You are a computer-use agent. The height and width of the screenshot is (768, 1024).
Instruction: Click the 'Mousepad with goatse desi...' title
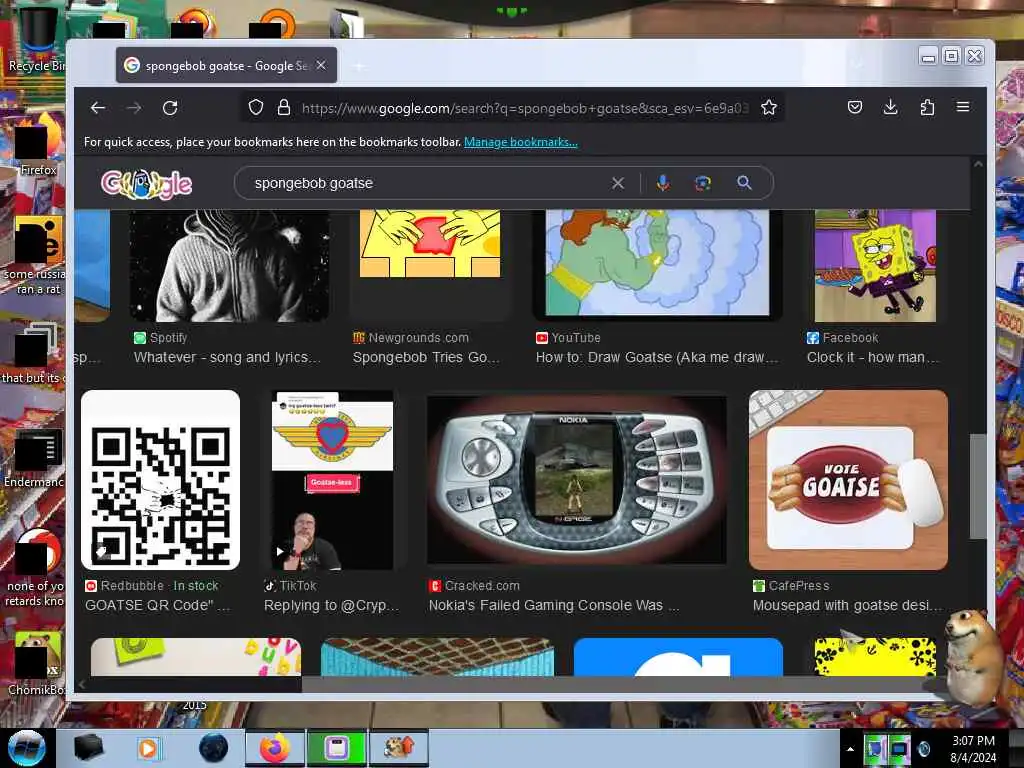pyautogui.click(x=848, y=605)
